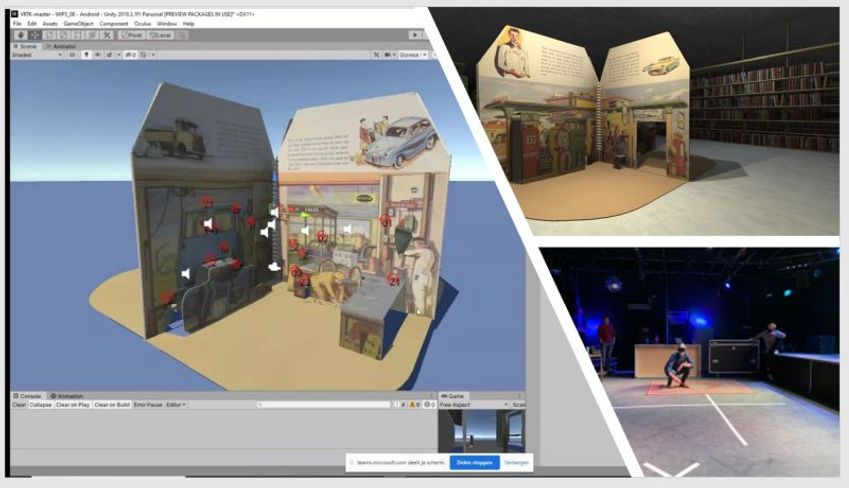The width and height of the screenshot is (849, 488).
Task: Select the Hand tool in Unity toolbar
Action: [x=20, y=35]
